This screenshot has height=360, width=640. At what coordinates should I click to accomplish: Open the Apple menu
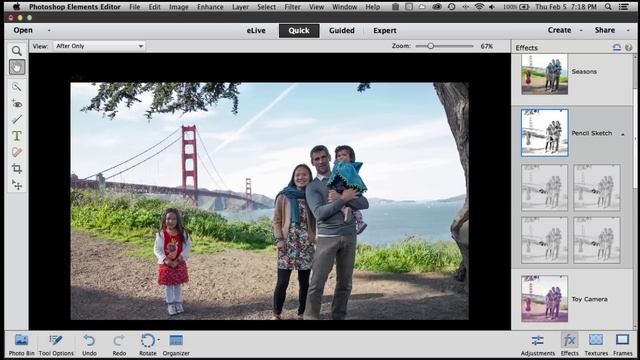16,7
